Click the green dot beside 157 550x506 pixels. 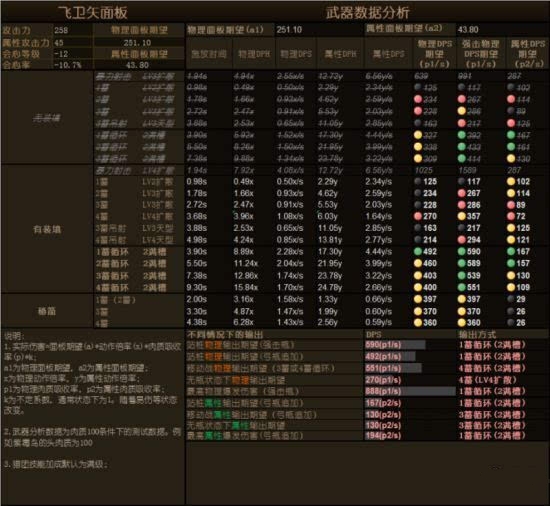[511, 263]
